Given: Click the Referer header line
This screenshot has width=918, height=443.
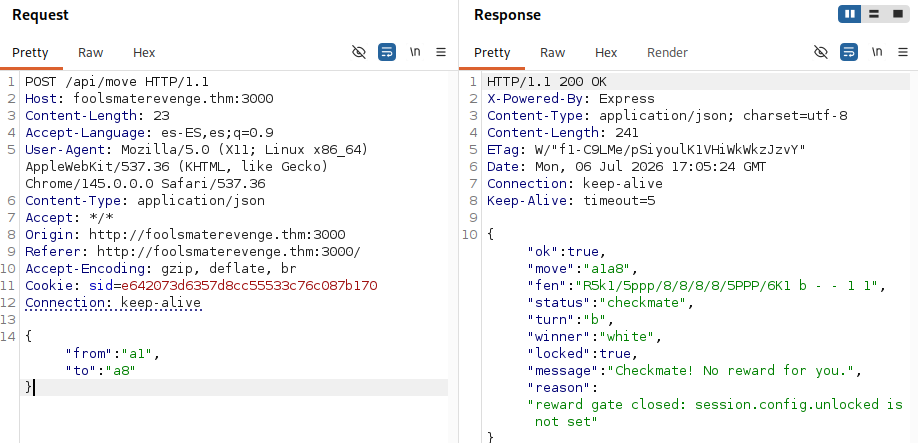Looking at the screenshot, I should tap(193, 252).
